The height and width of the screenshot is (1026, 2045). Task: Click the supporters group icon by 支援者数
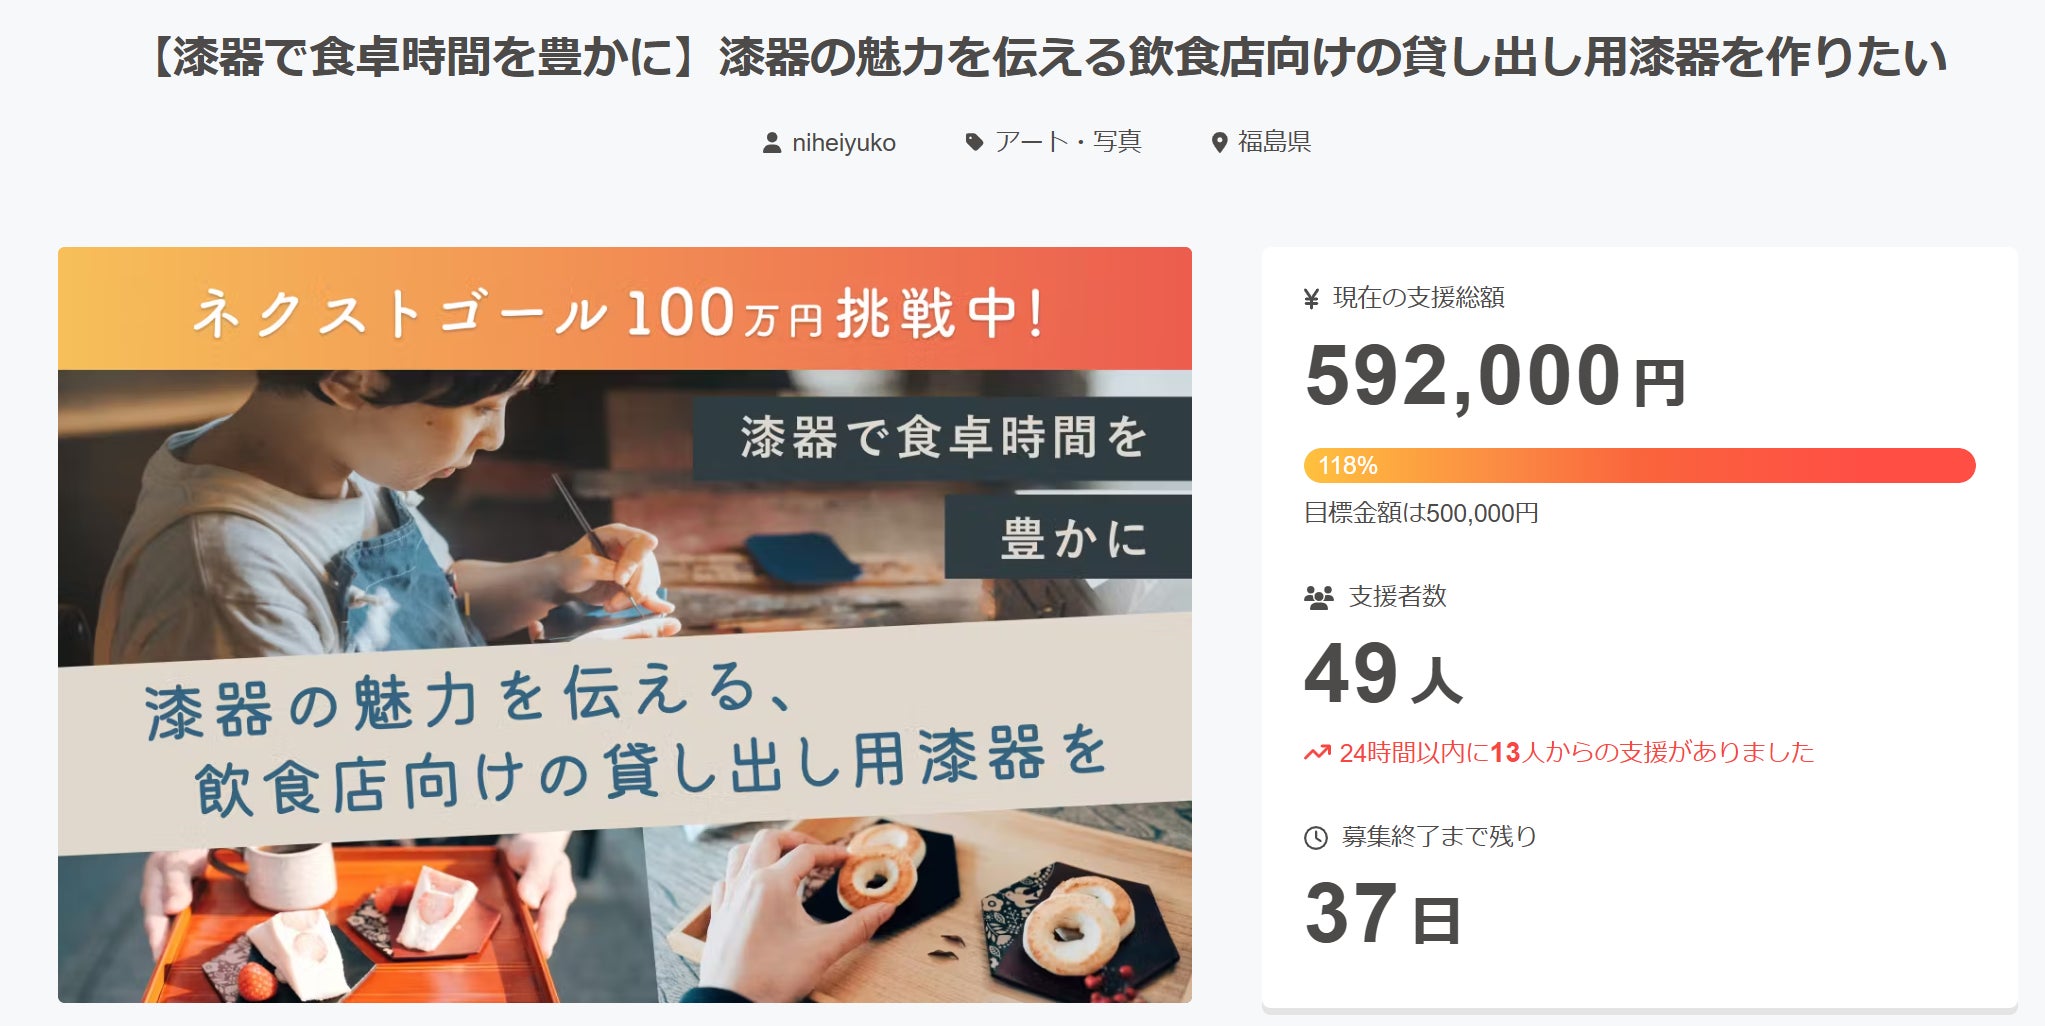[1319, 598]
